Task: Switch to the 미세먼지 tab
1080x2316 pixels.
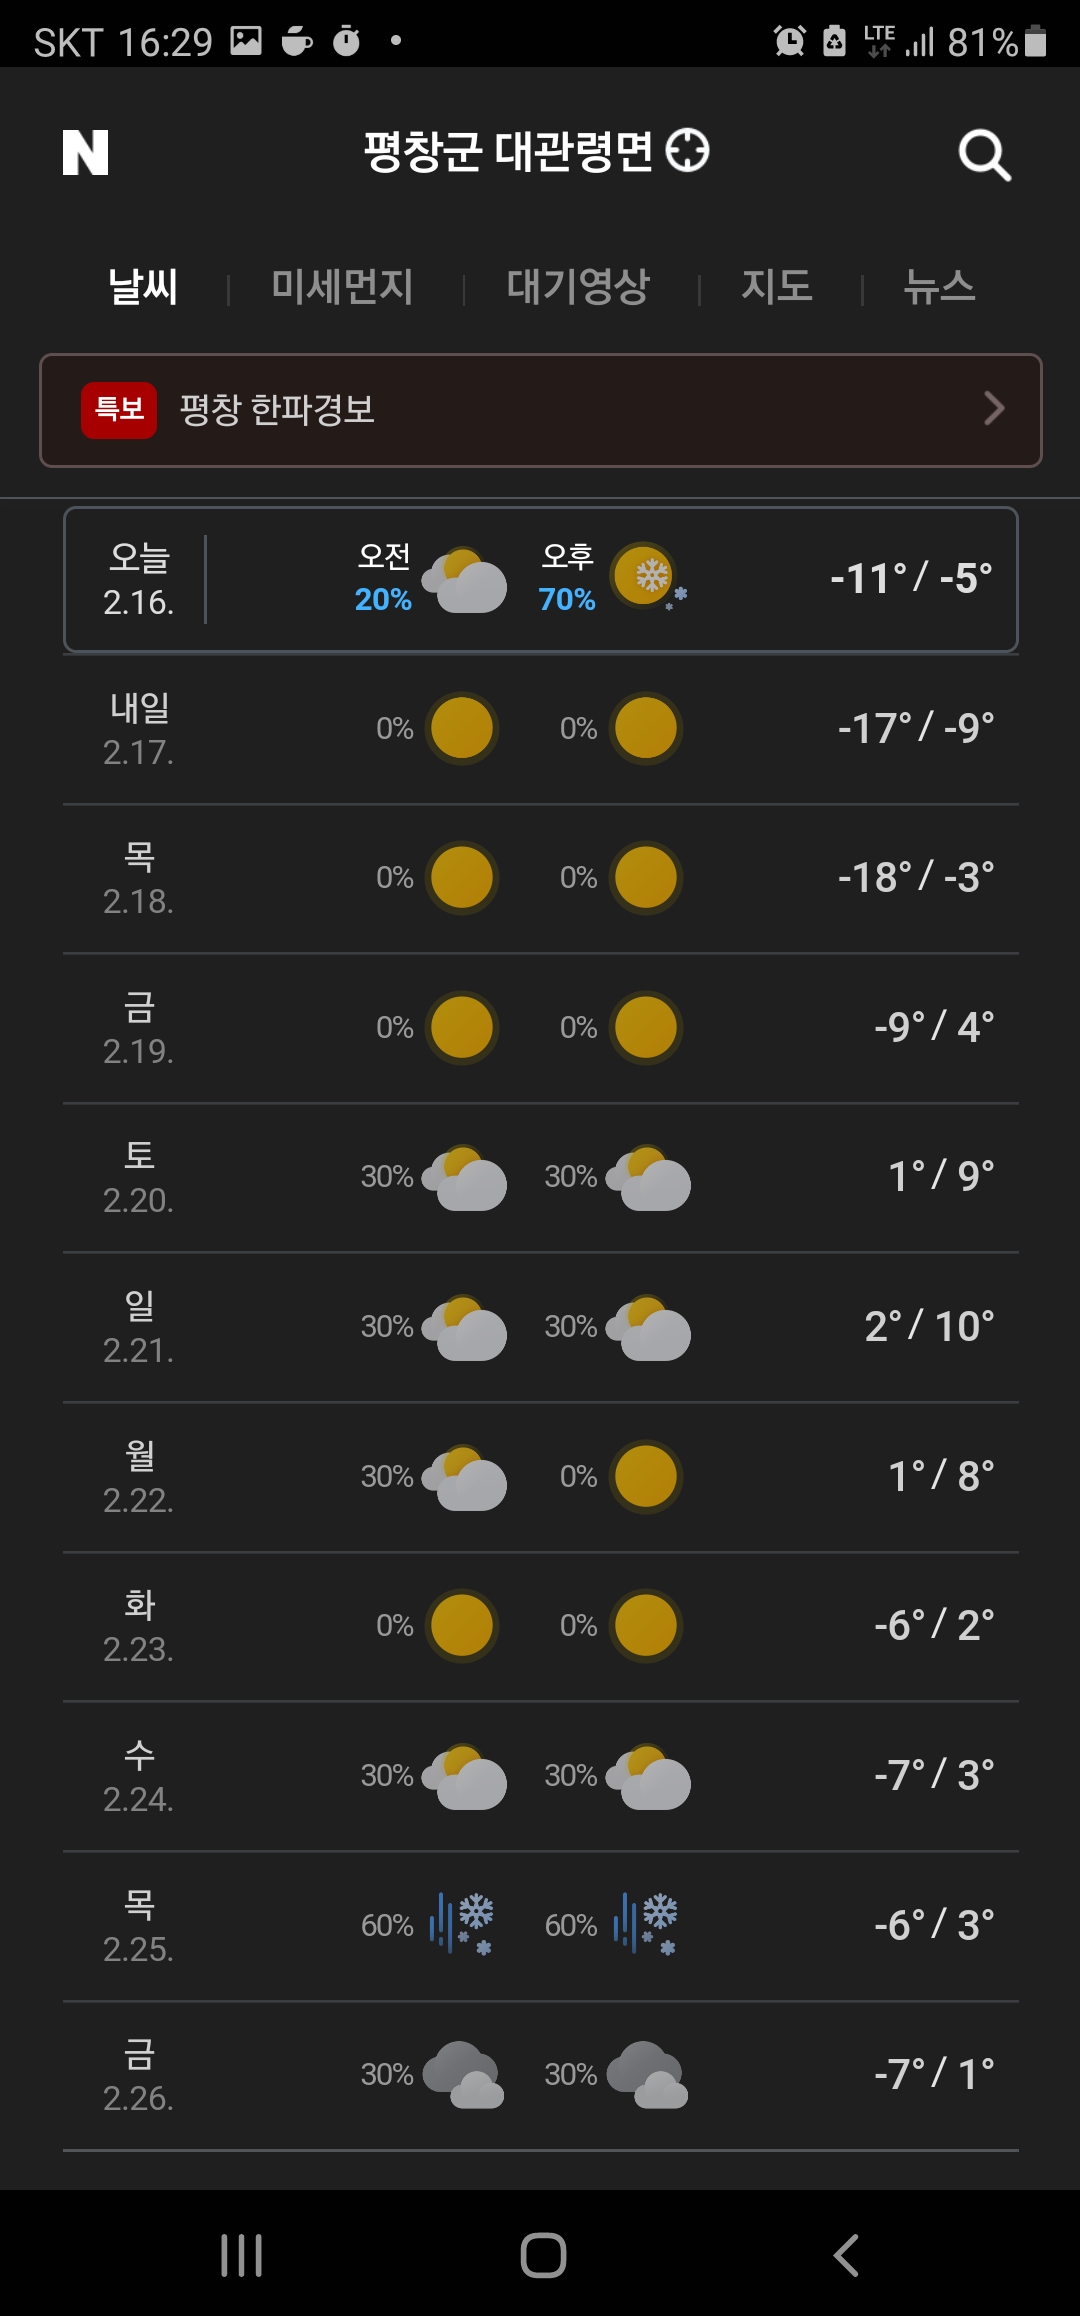Action: click(342, 287)
